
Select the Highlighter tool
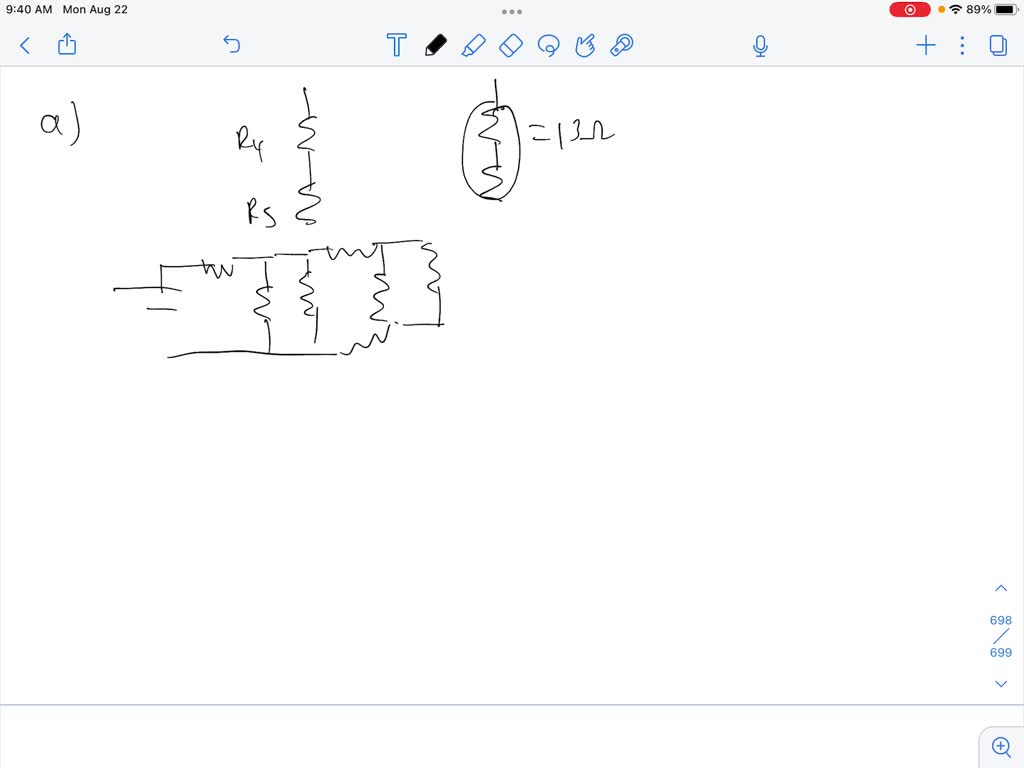pos(475,45)
